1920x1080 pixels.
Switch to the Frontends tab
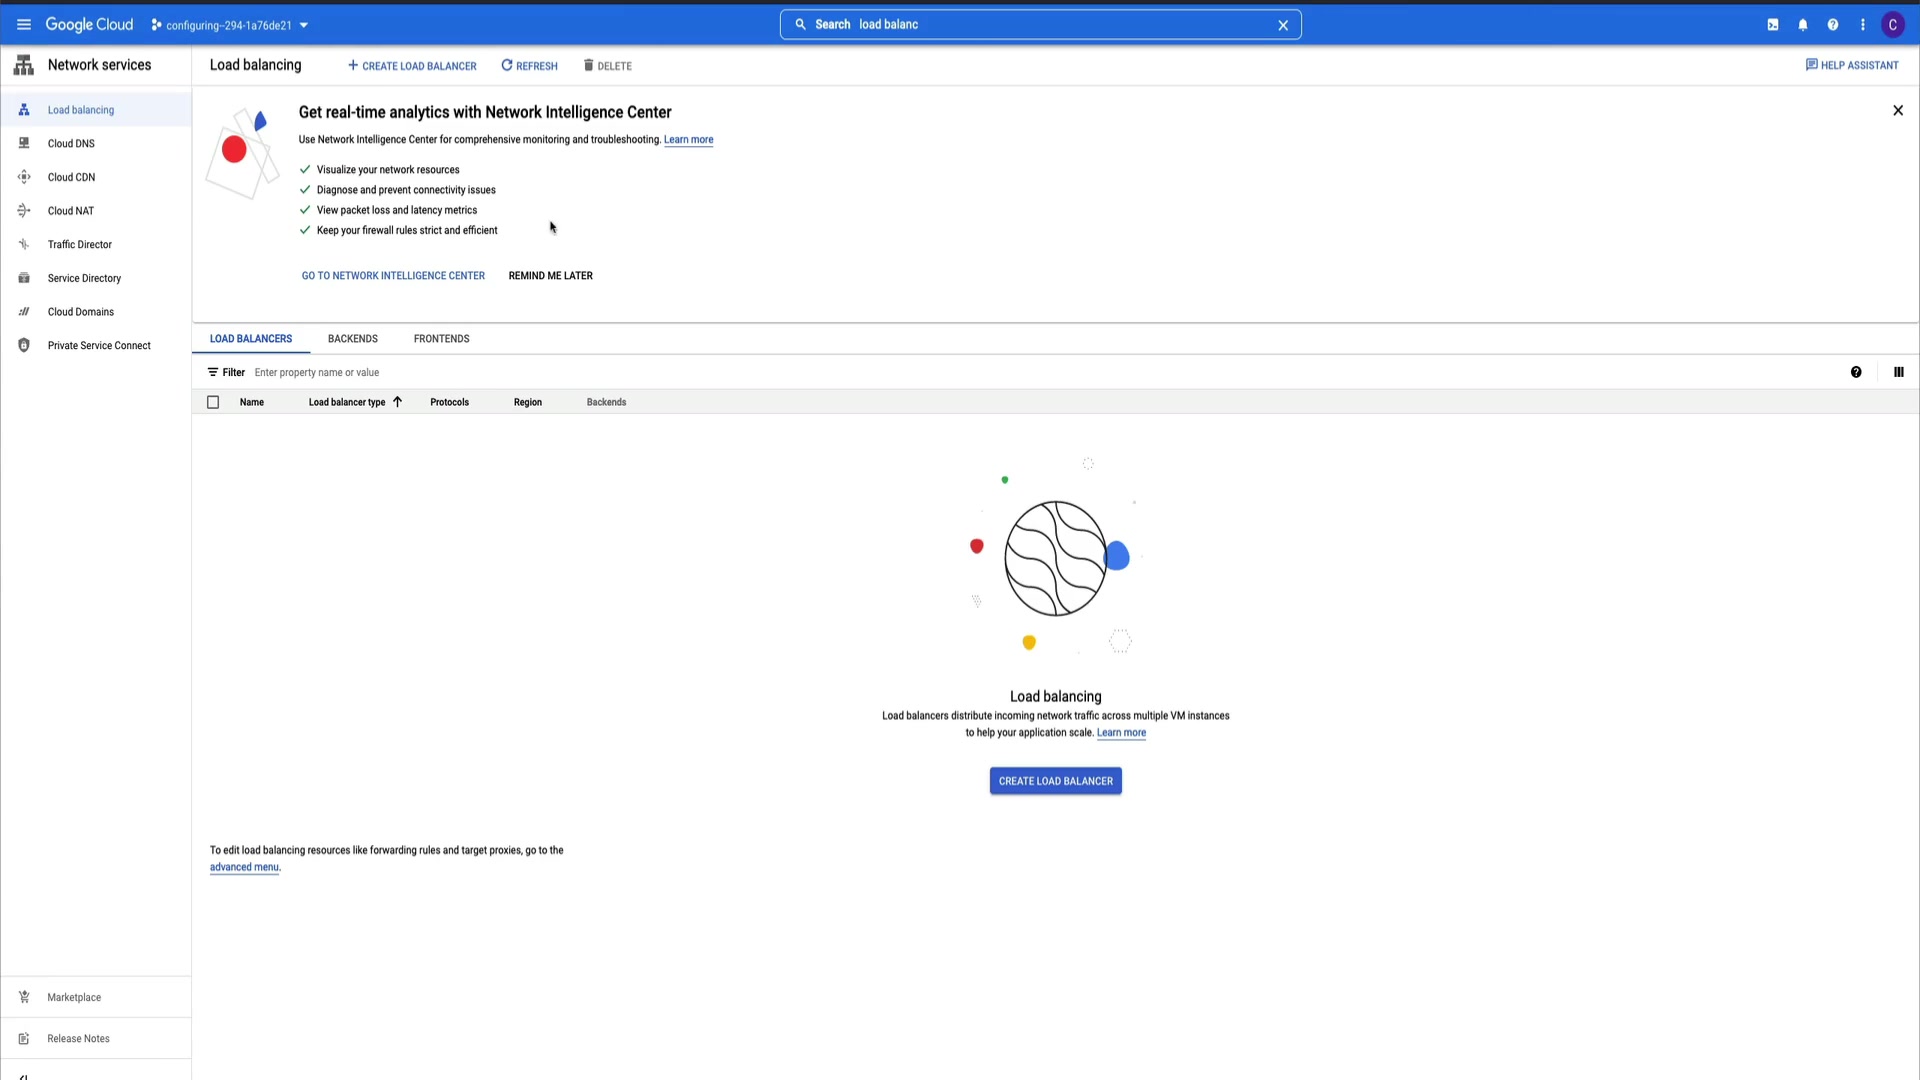pos(441,339)
